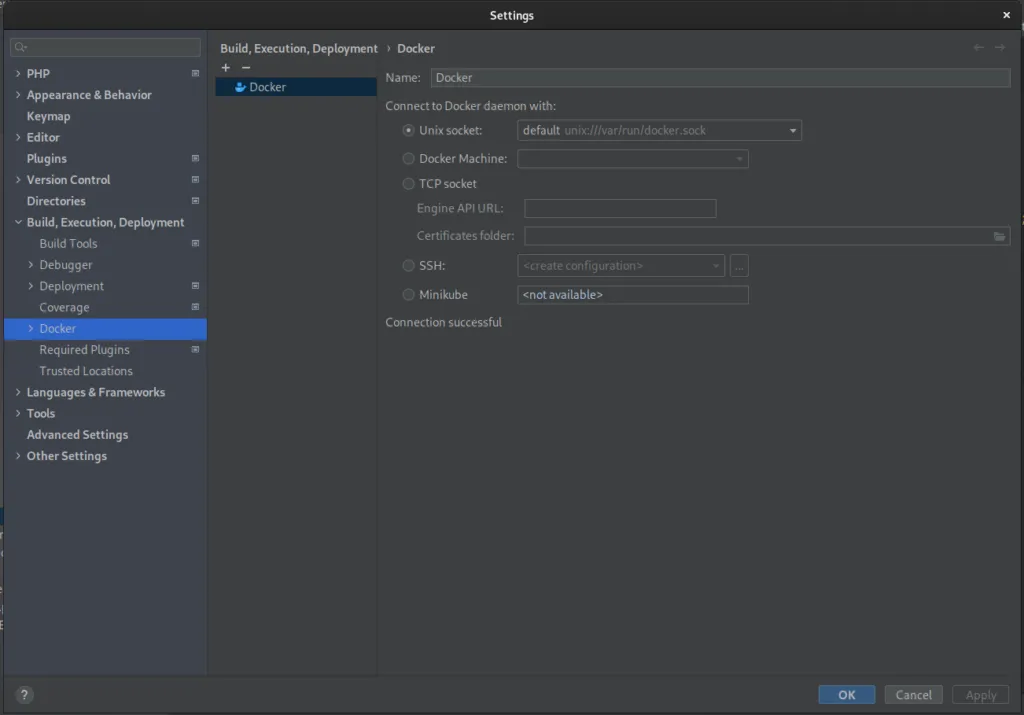
Task: Open the Unix socket dropdown list
Action: click(x=792, y=130)
